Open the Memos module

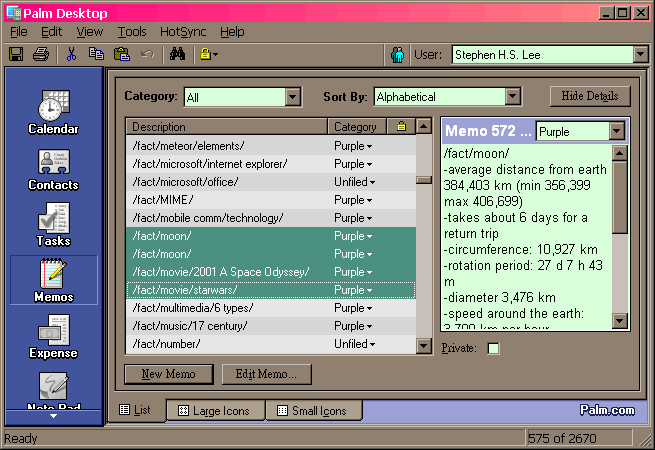click(x=53, y=280)
